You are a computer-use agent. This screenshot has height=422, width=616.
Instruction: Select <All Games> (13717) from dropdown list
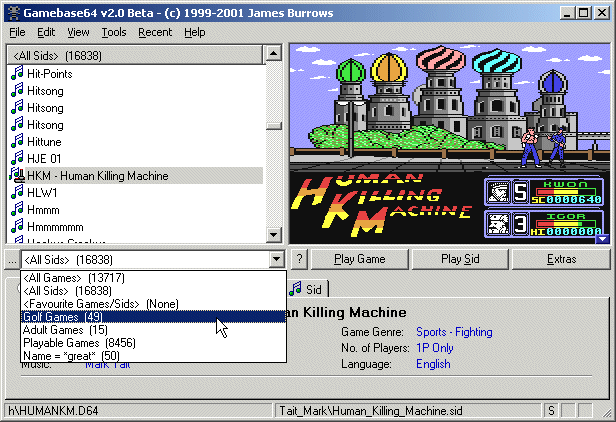153,278
